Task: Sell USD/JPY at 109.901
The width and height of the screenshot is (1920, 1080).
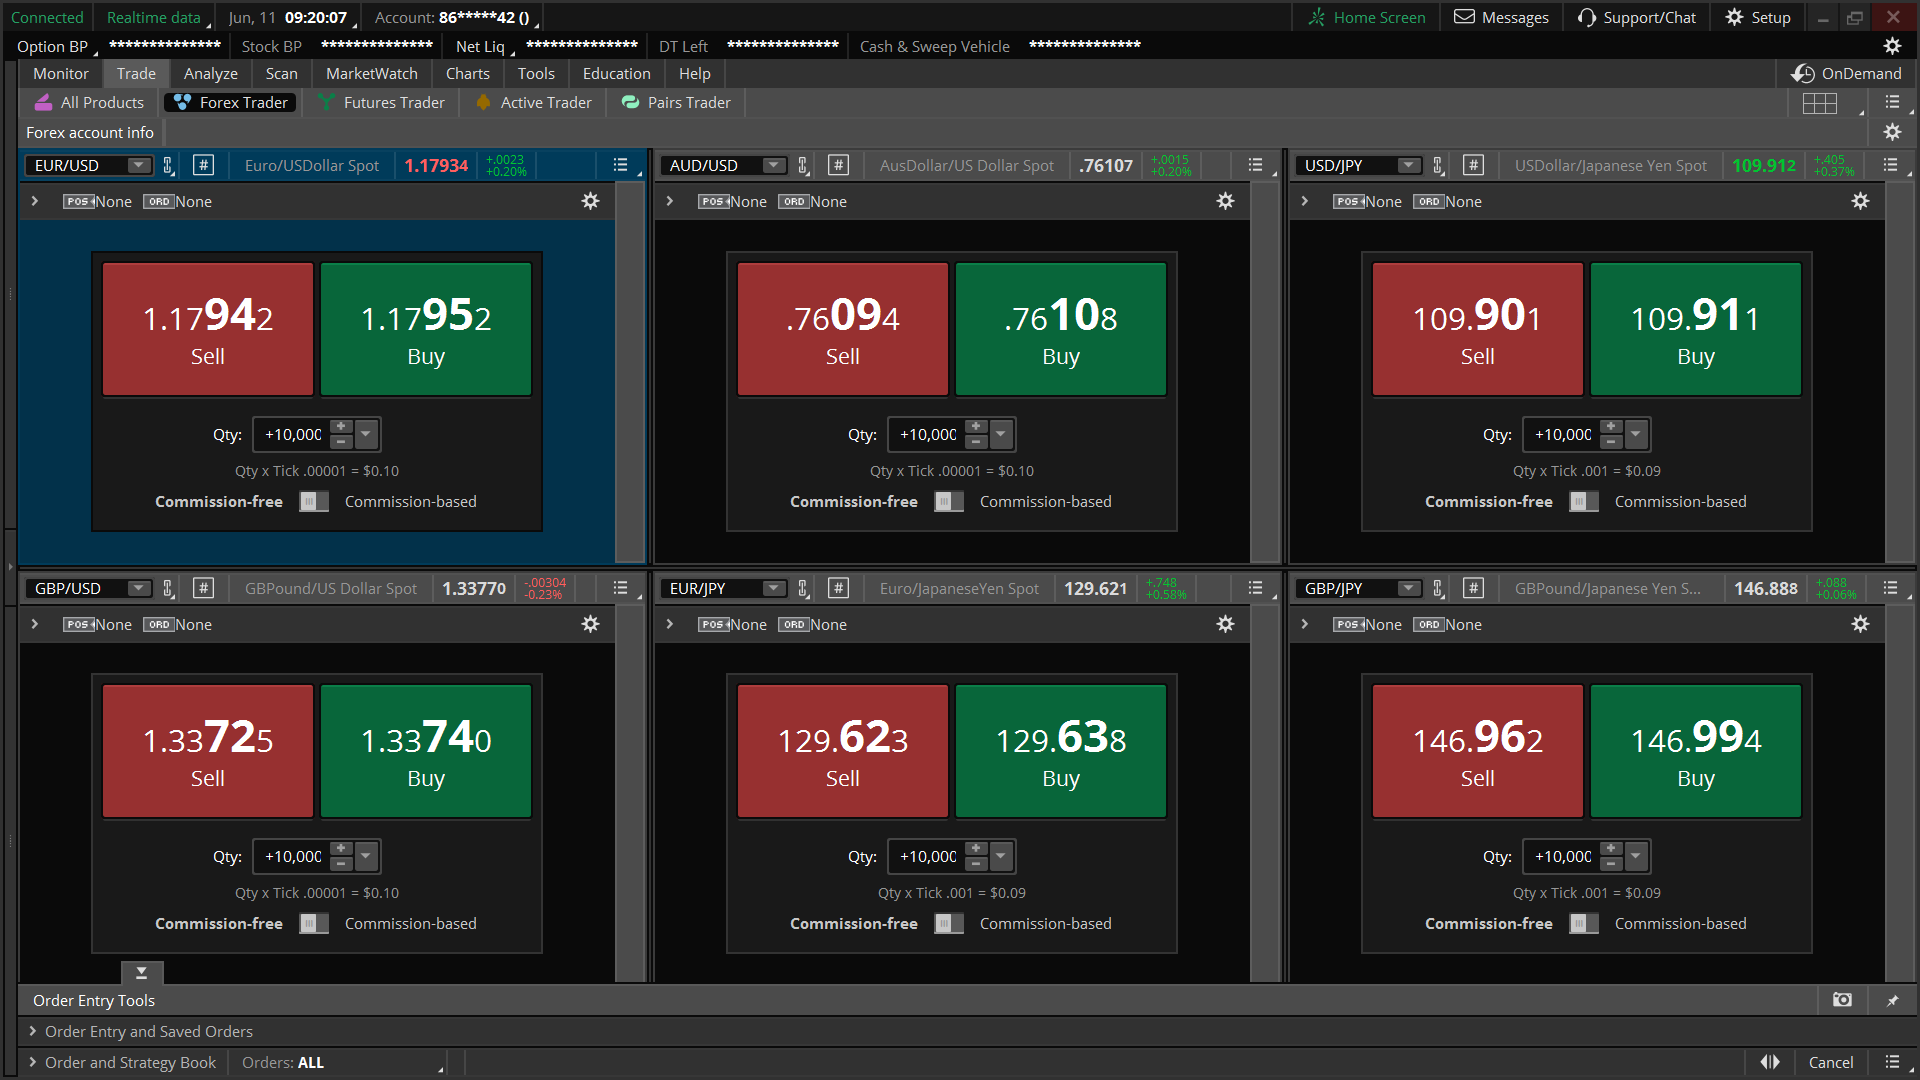Action: click(x=1478, y=329)
